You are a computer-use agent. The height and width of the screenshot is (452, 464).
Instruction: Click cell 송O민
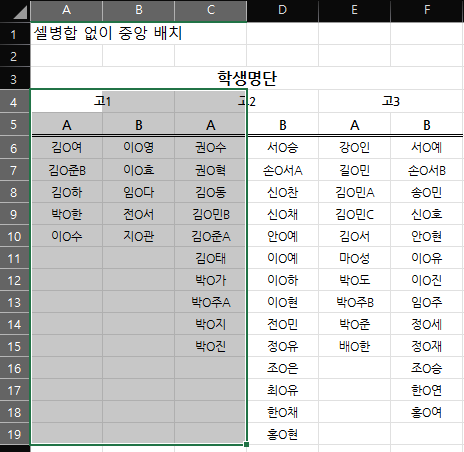427,192
